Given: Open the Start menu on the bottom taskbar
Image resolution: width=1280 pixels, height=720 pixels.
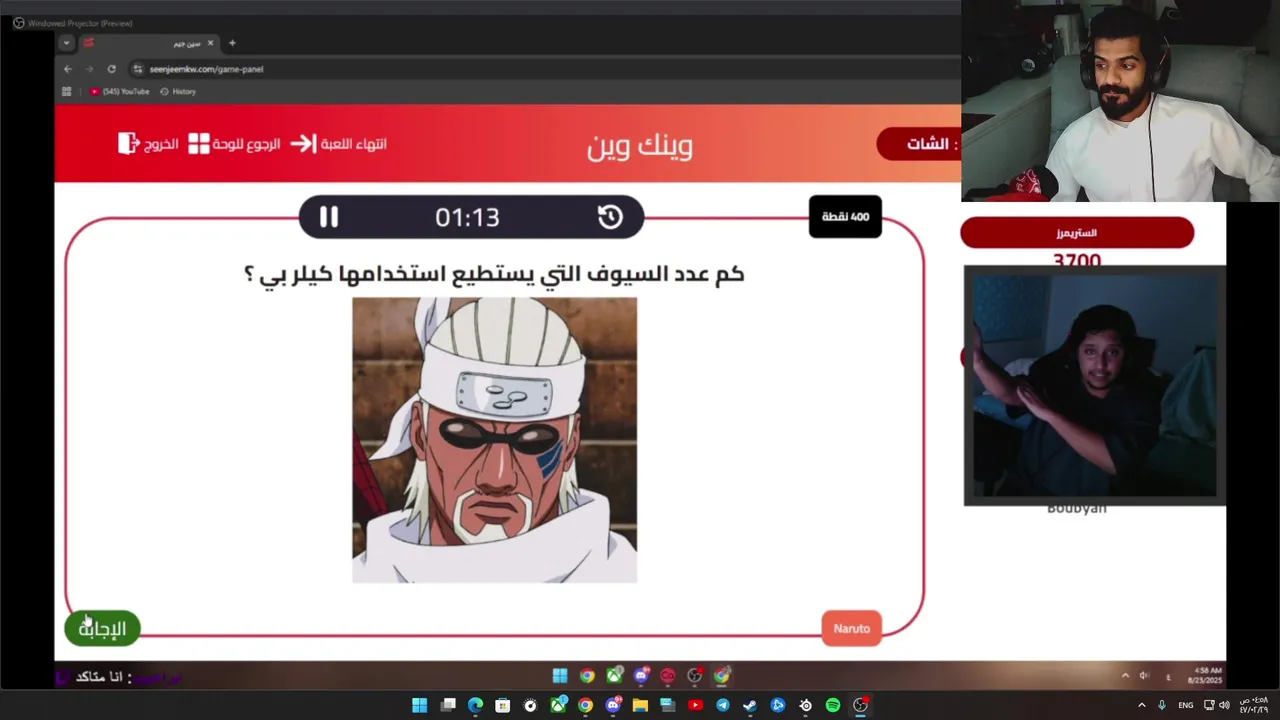Looking at the screenshot, I should tap(420, 705).
